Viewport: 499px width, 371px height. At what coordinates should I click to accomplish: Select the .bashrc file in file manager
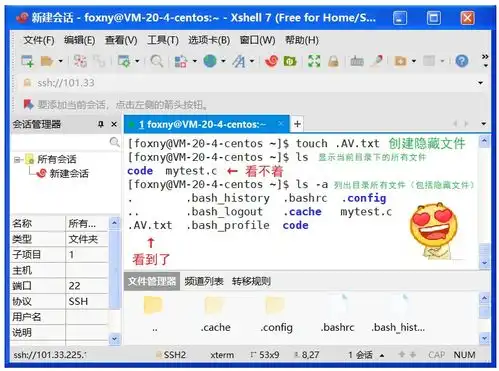point(337,314)
